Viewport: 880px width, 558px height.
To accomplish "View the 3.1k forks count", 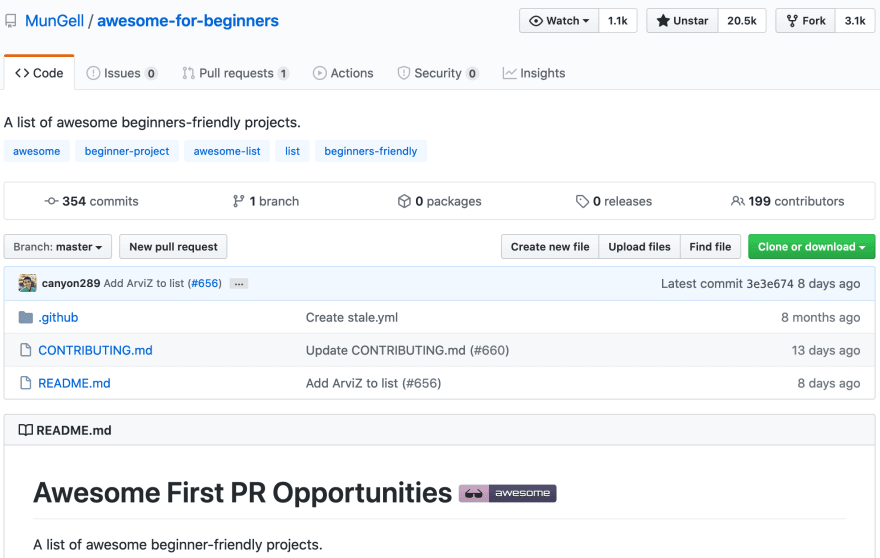I will click(x=855, y=21).
